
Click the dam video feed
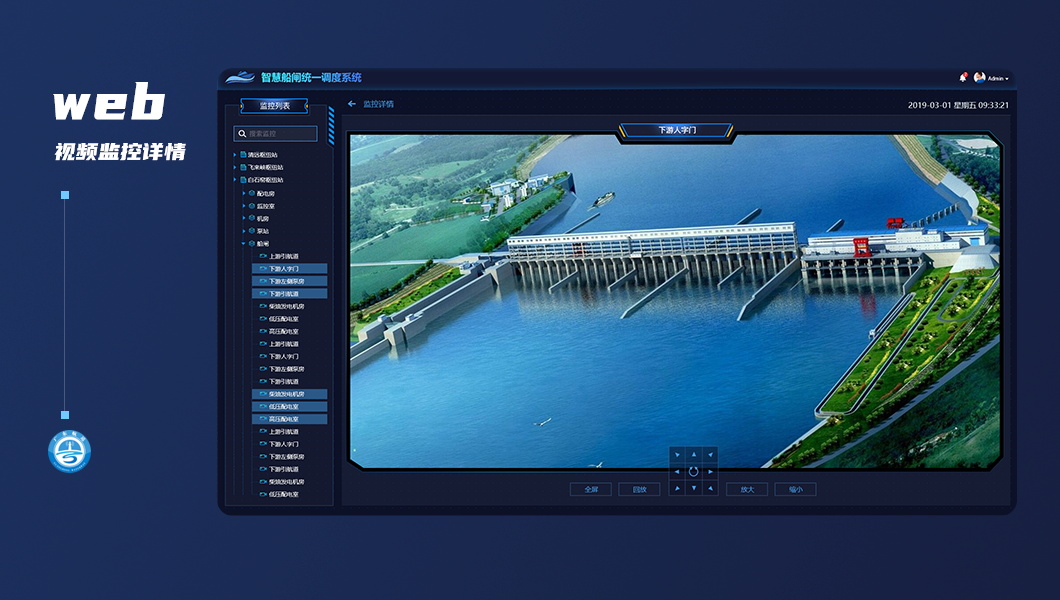coord(675,301)
